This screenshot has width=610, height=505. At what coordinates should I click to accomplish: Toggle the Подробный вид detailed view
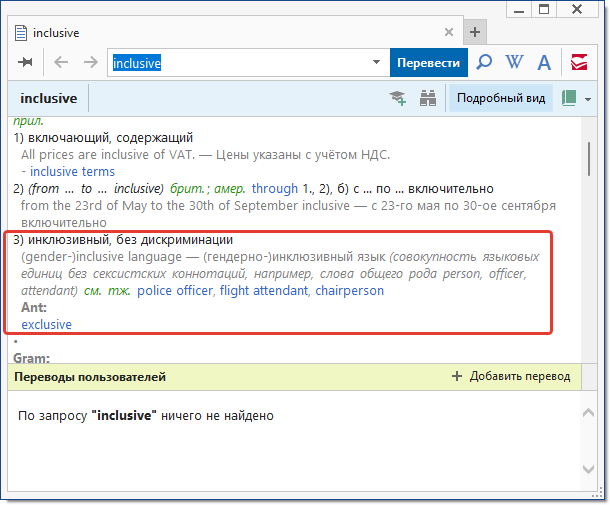click(x=501, y=98)
